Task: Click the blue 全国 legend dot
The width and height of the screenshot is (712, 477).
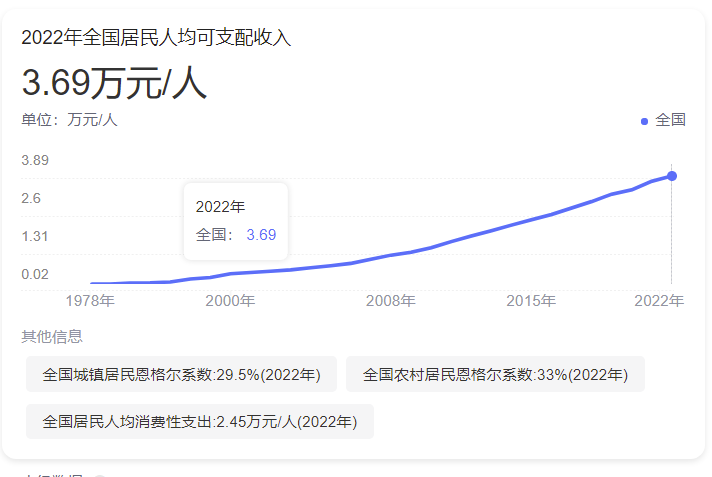Action: coord(644,121)
